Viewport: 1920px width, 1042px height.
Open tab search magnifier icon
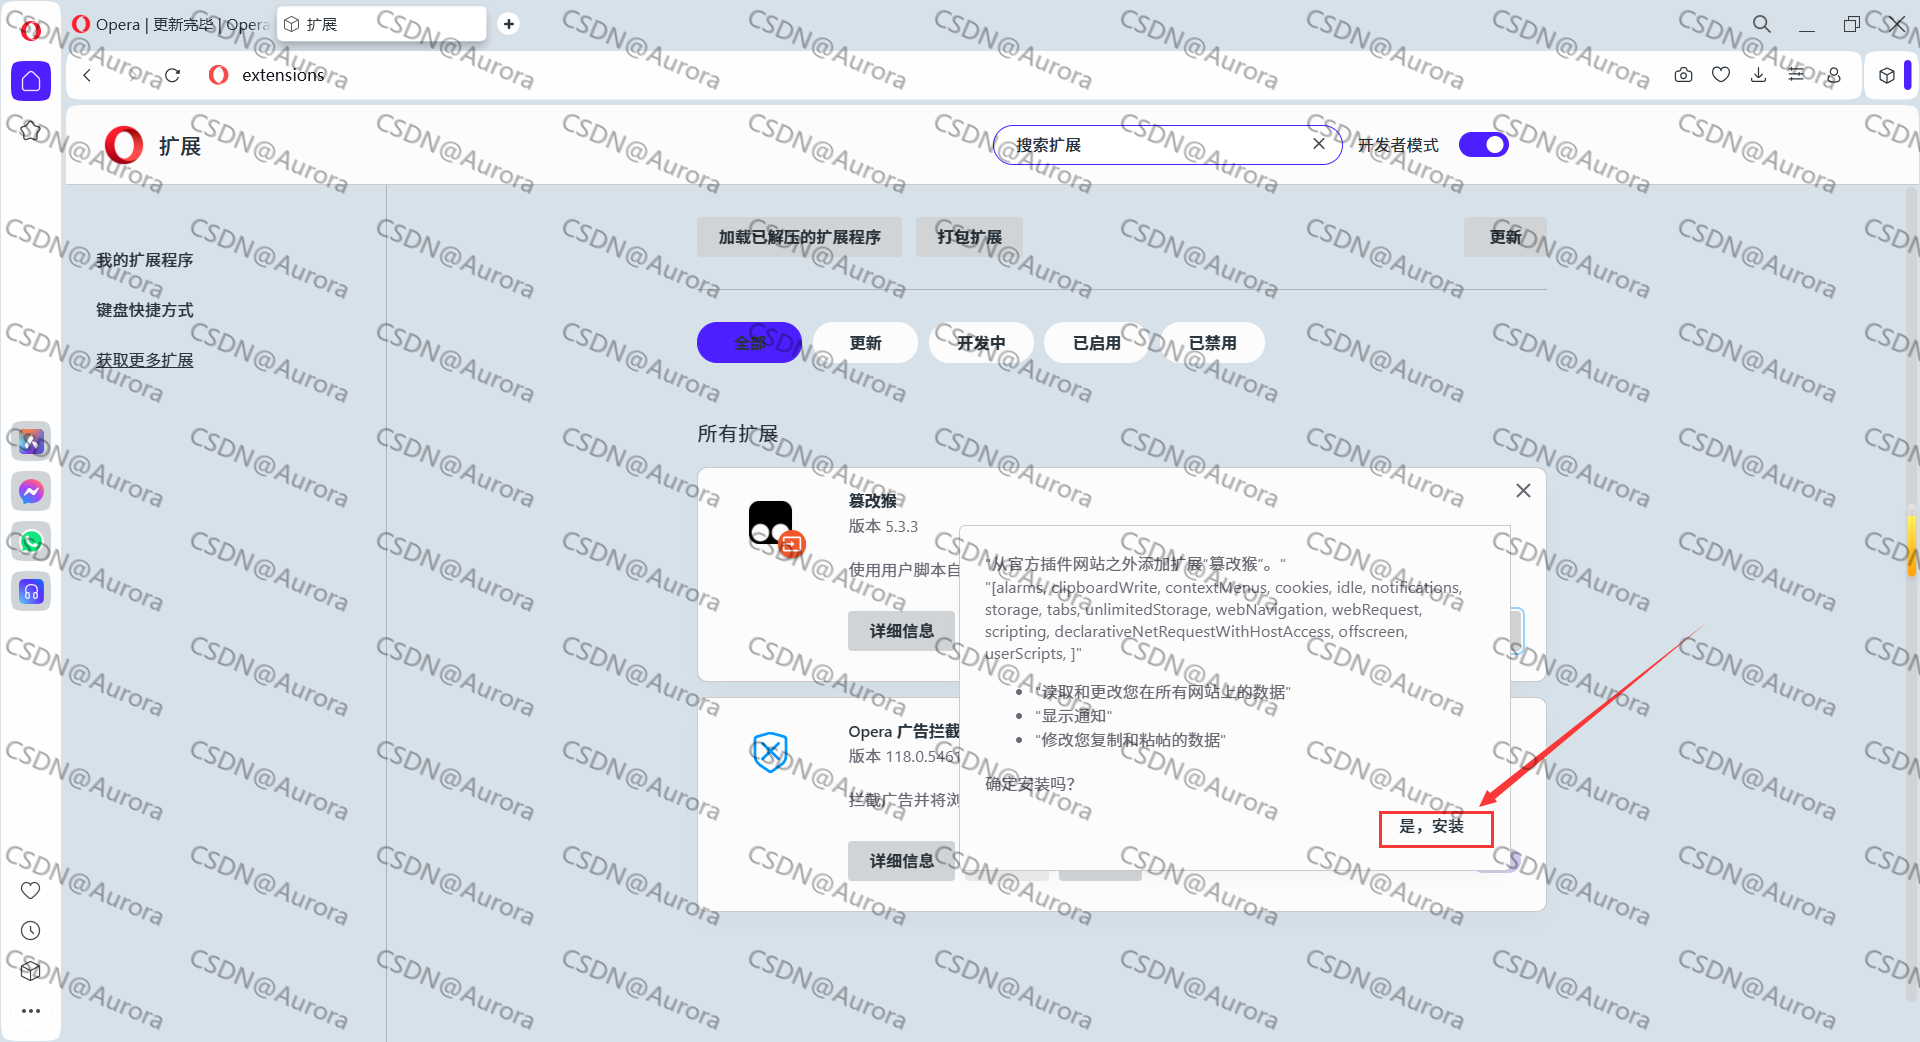coord(1761,24)
